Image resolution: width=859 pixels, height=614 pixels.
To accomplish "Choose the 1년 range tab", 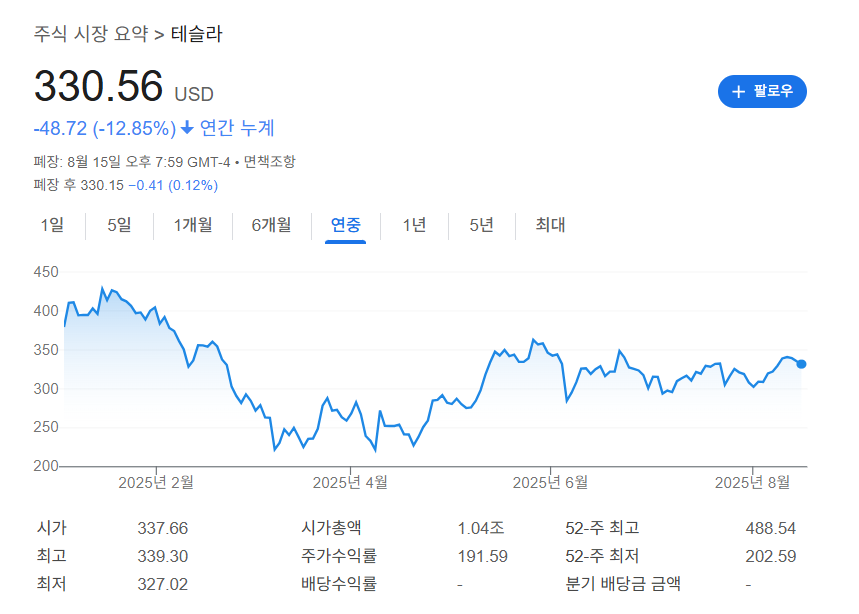I will pyautogui.click(x=414, y=225).
